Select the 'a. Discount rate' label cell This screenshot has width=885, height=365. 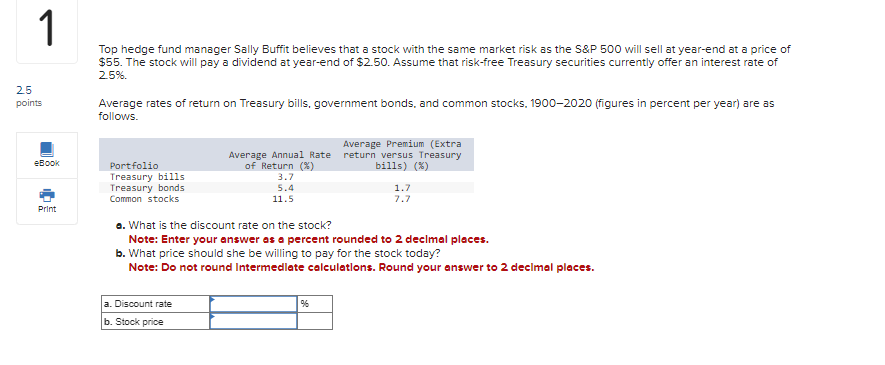point(156,304)
